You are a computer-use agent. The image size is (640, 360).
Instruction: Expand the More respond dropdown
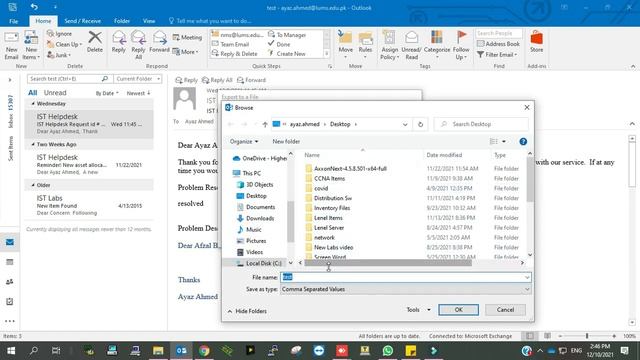point(186,52)
